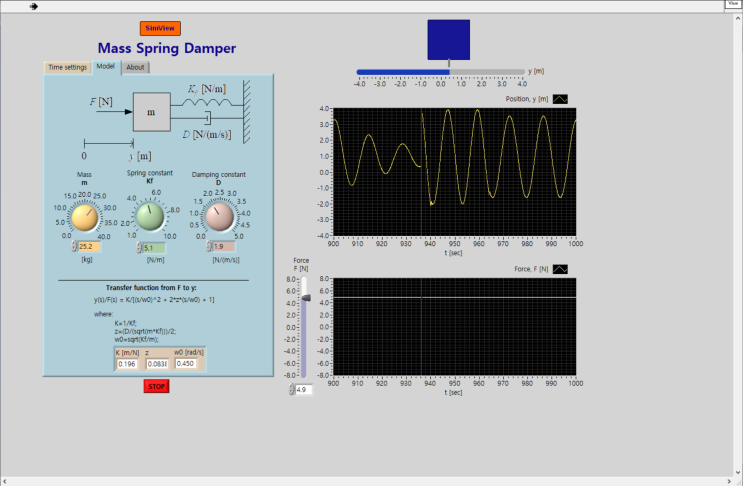Click the Position y chart area
Image resolution: width=743 pixels, height=486 pixels.
pos(455,172)
